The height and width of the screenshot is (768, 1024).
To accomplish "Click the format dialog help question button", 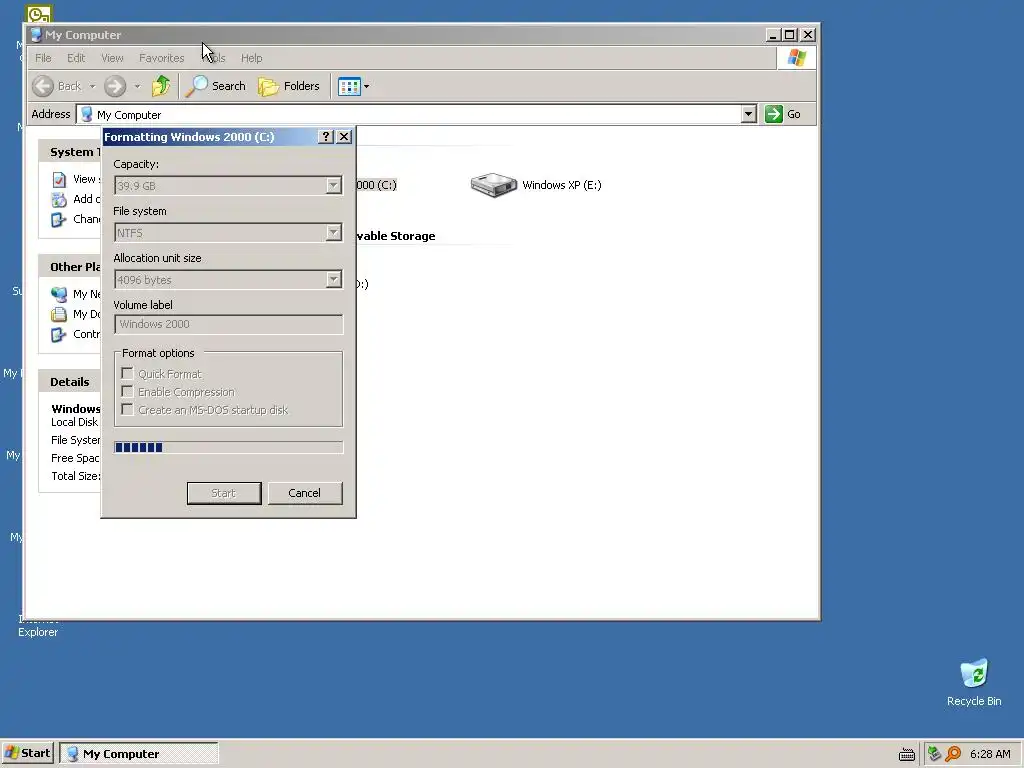I will [x=326, y=136].
